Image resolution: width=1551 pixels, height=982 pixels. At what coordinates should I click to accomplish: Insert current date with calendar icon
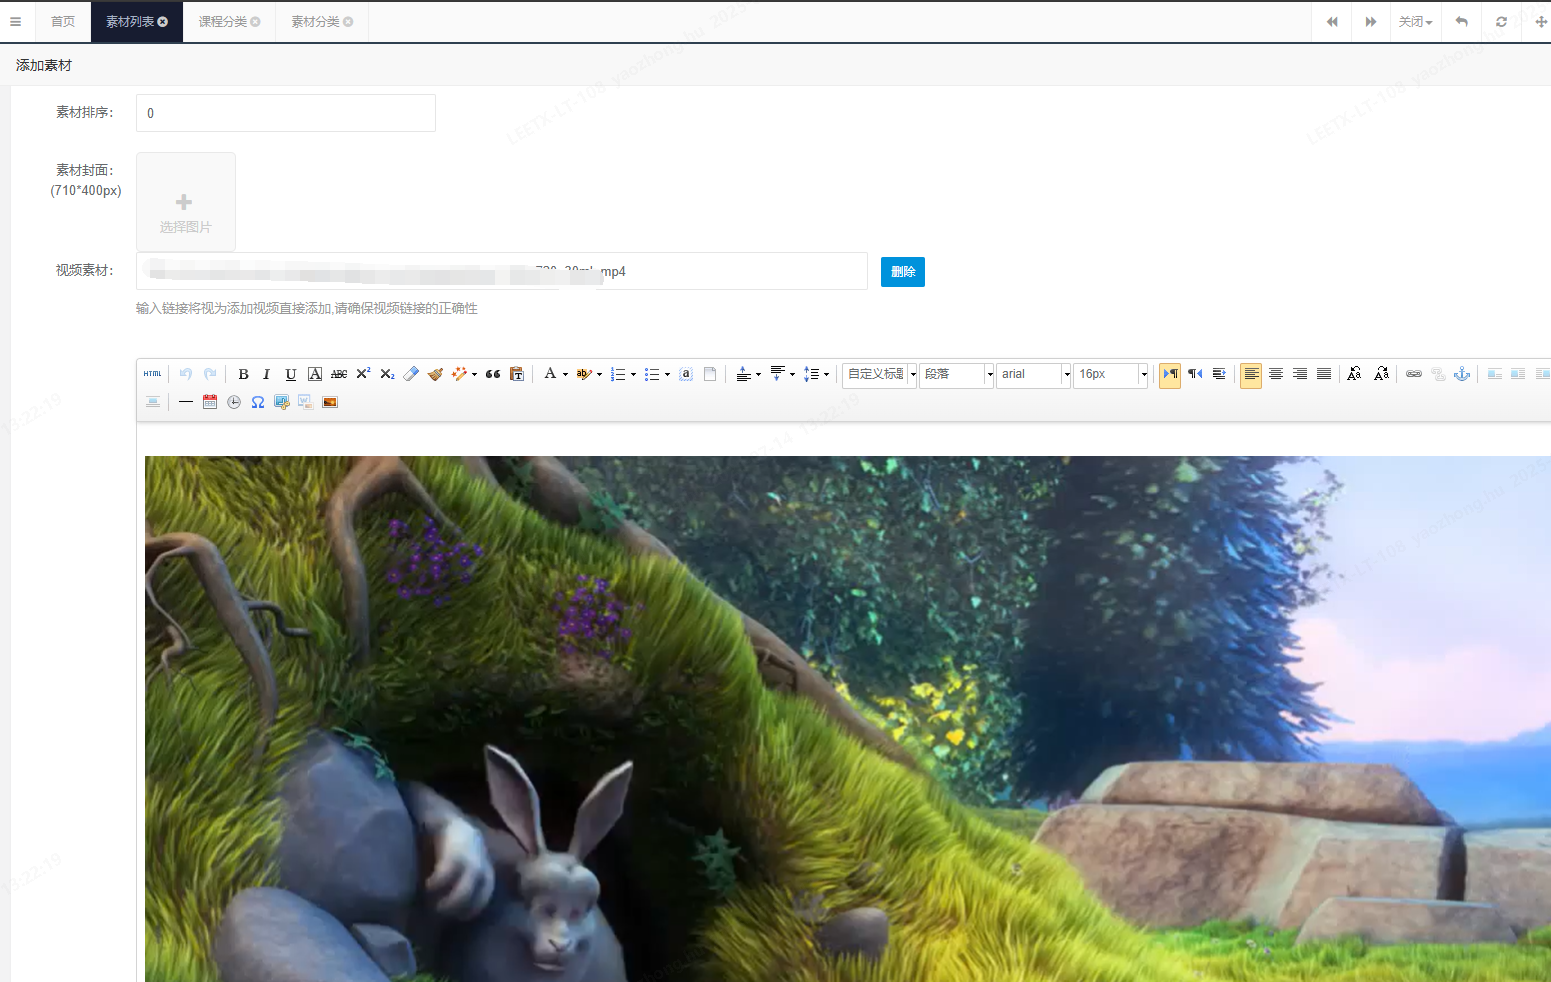point(210,402)
